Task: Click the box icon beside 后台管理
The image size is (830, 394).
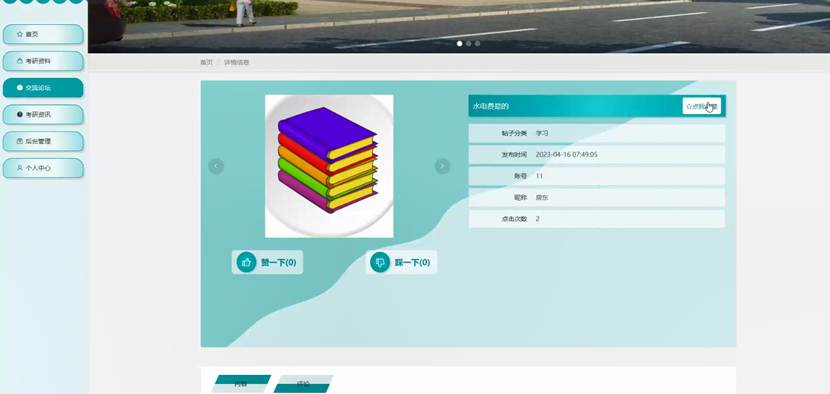Action: (x=20, y=141)
